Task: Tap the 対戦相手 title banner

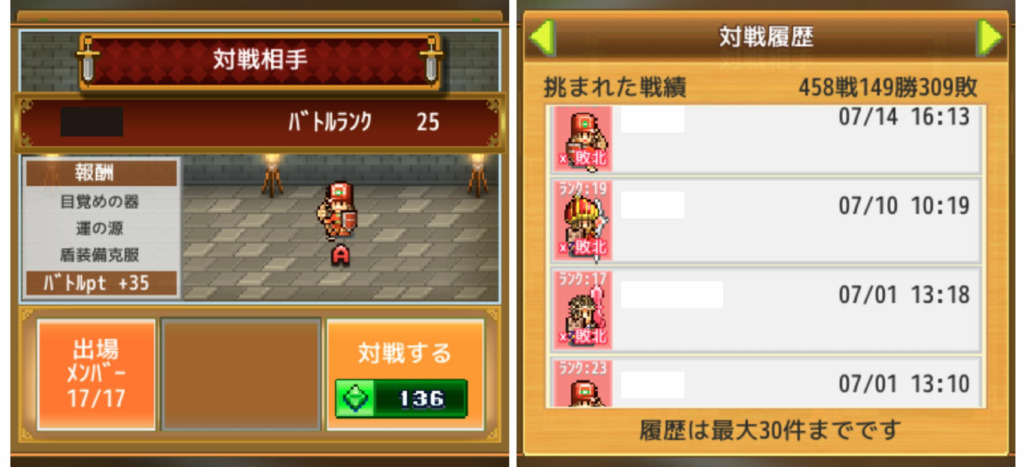Action: (260, 60)
